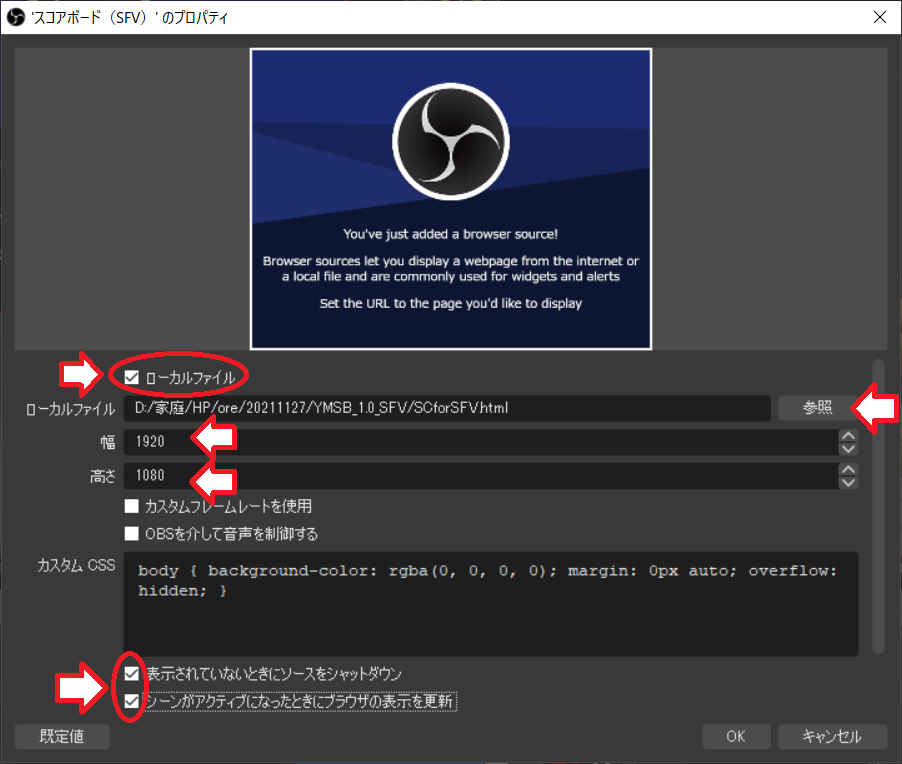
Task: Toggle シーンがアクティブになったときにブラウザの表示を更新 checkbox
Action: point(132,701)
